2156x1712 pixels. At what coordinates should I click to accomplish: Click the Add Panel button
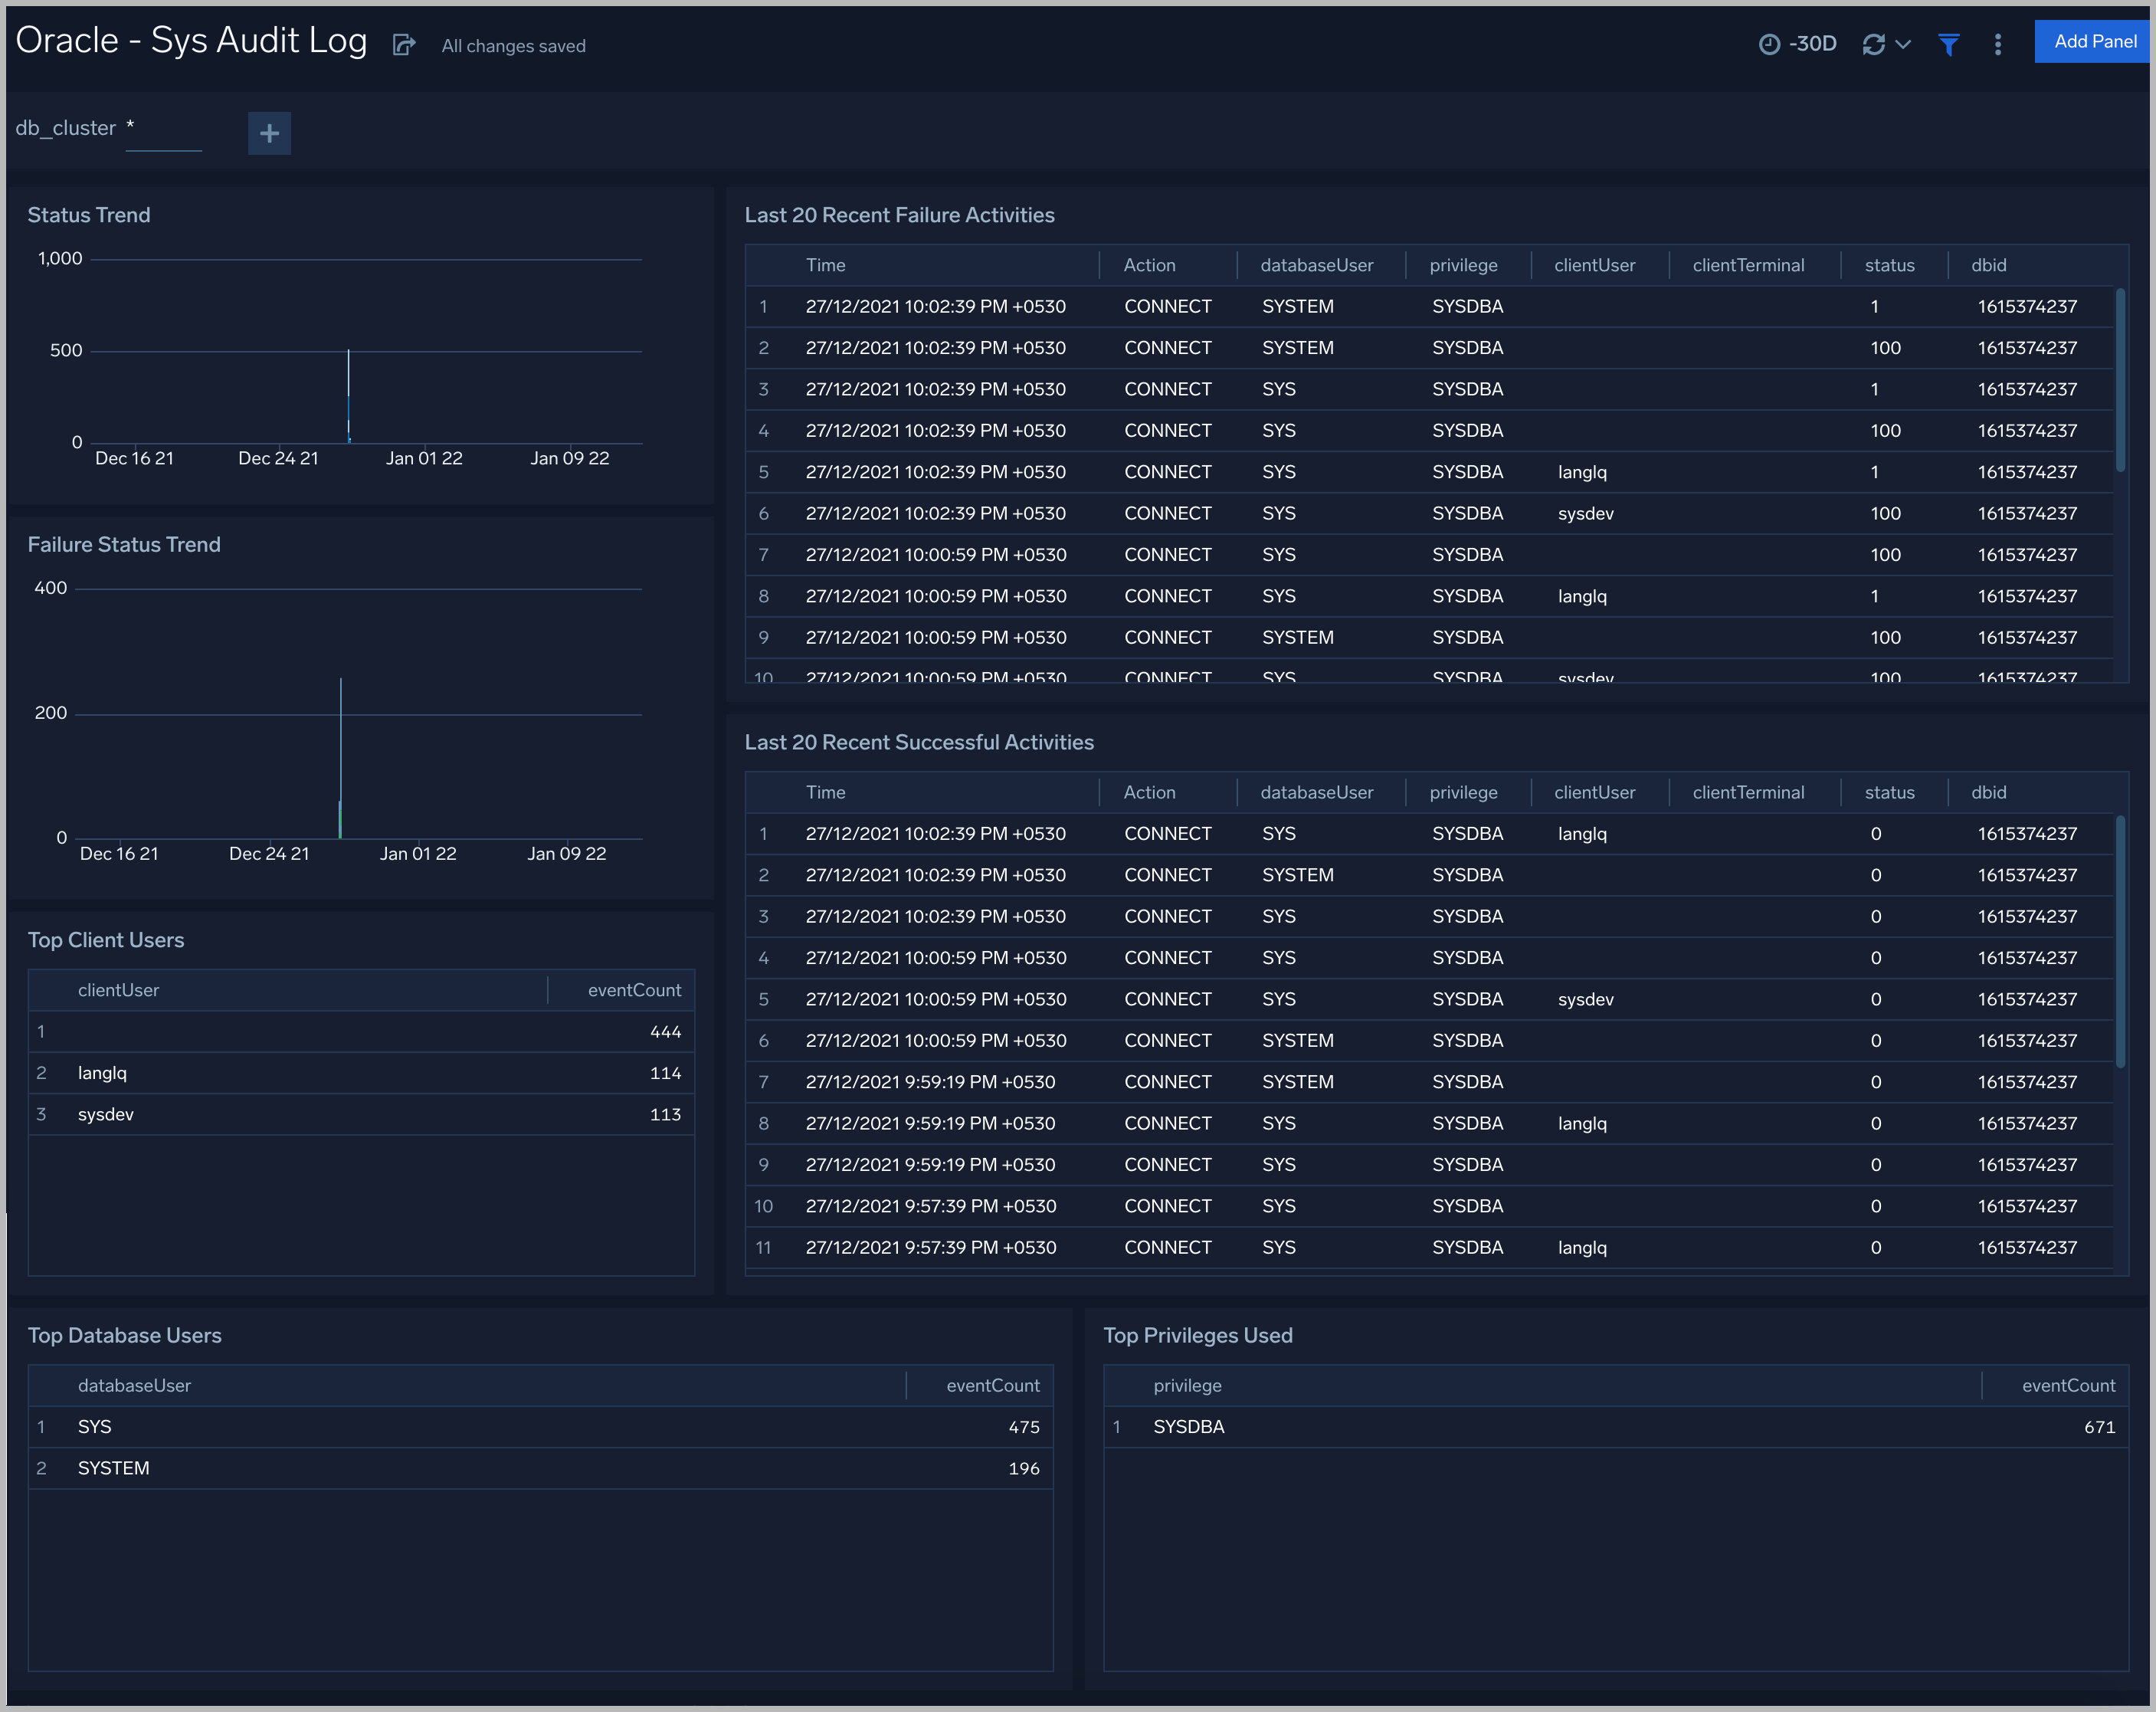[x=2092, y=41]
